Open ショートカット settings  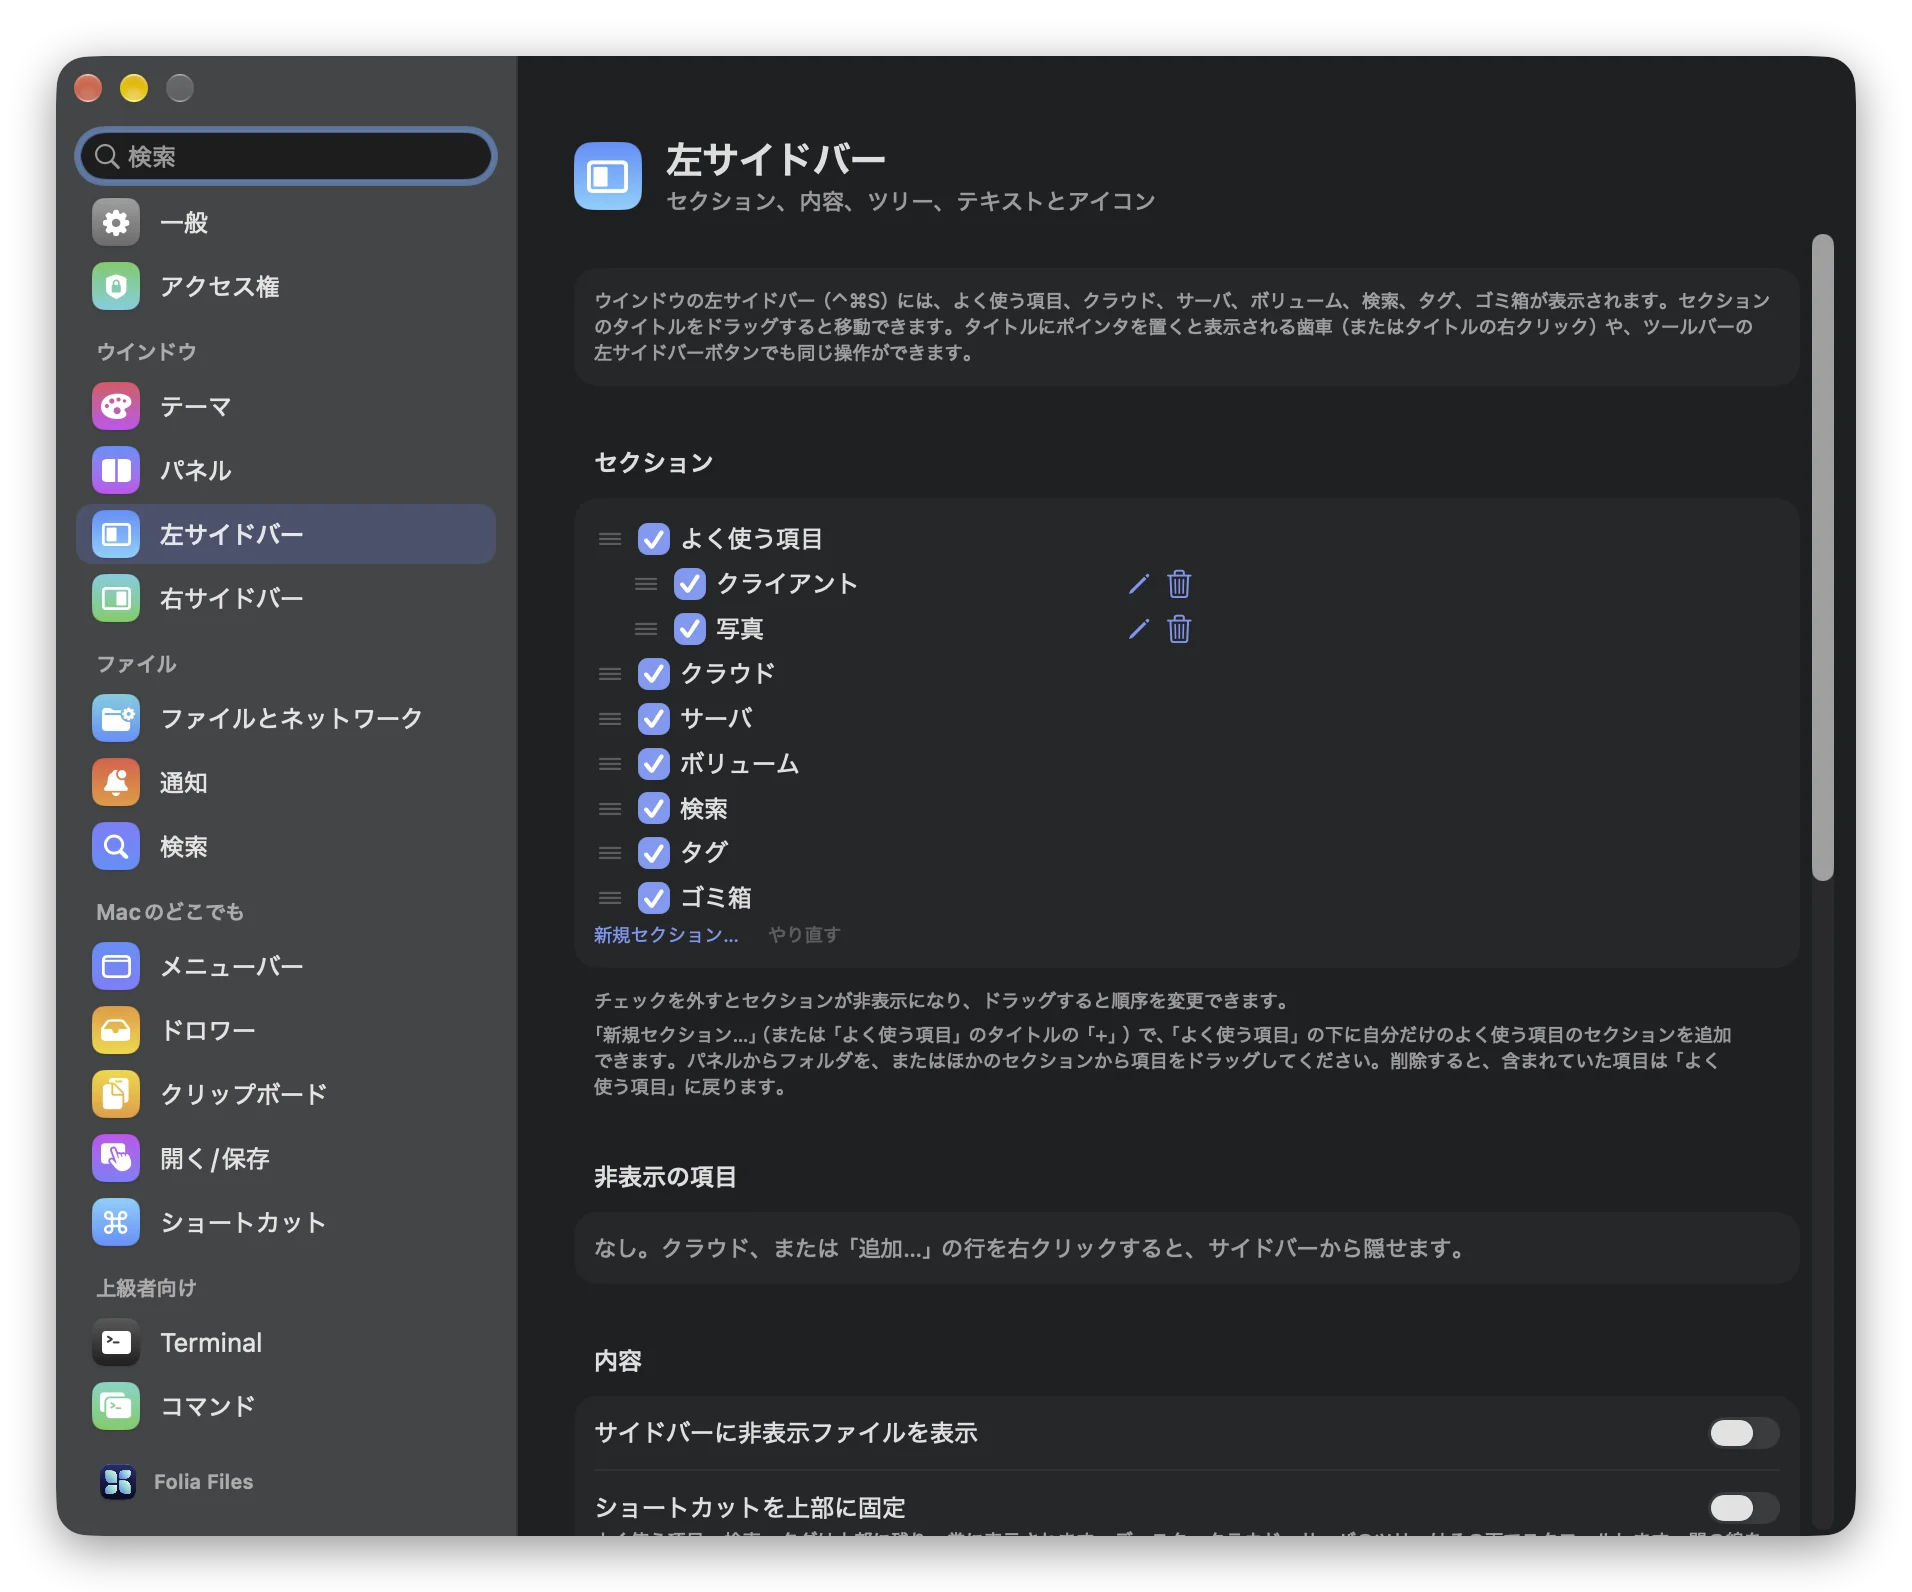click(286, 1222)
